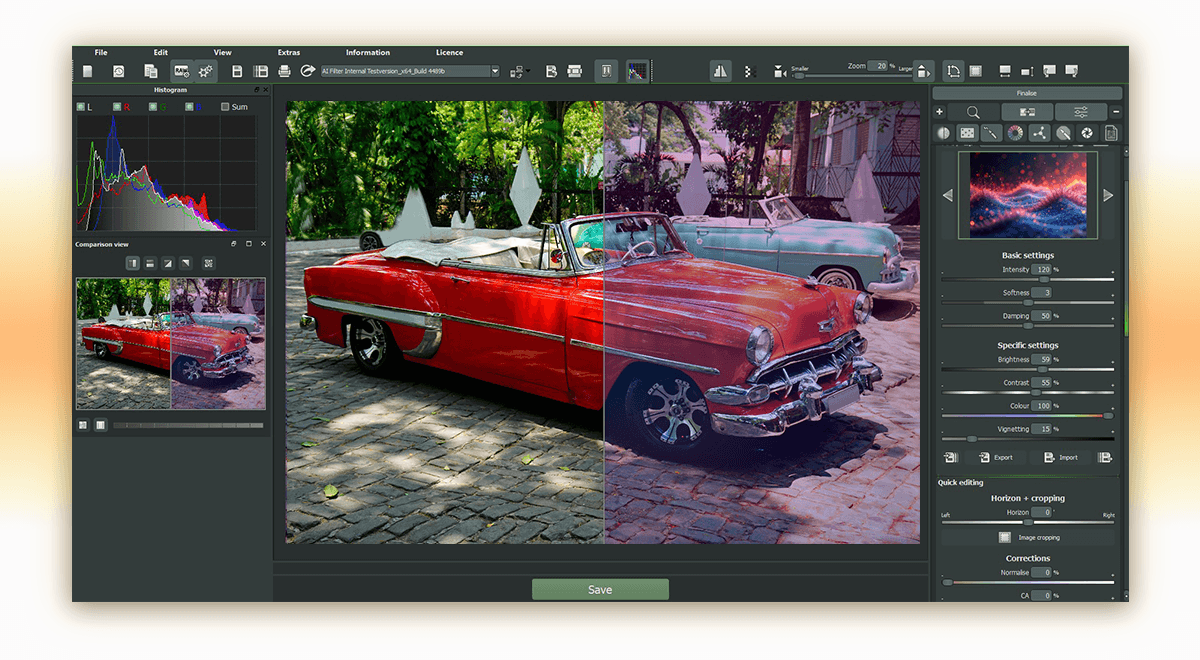Click the fit height icon in the top right toolbar
Image resolution: width=1200 pixels, height=660 pixels.
click(x=1027, y=71)
